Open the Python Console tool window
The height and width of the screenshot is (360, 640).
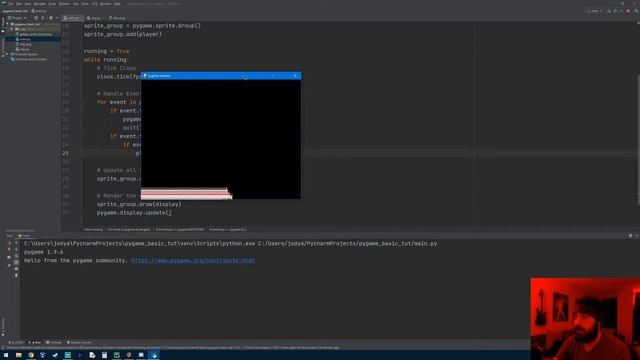coord(79,342)
